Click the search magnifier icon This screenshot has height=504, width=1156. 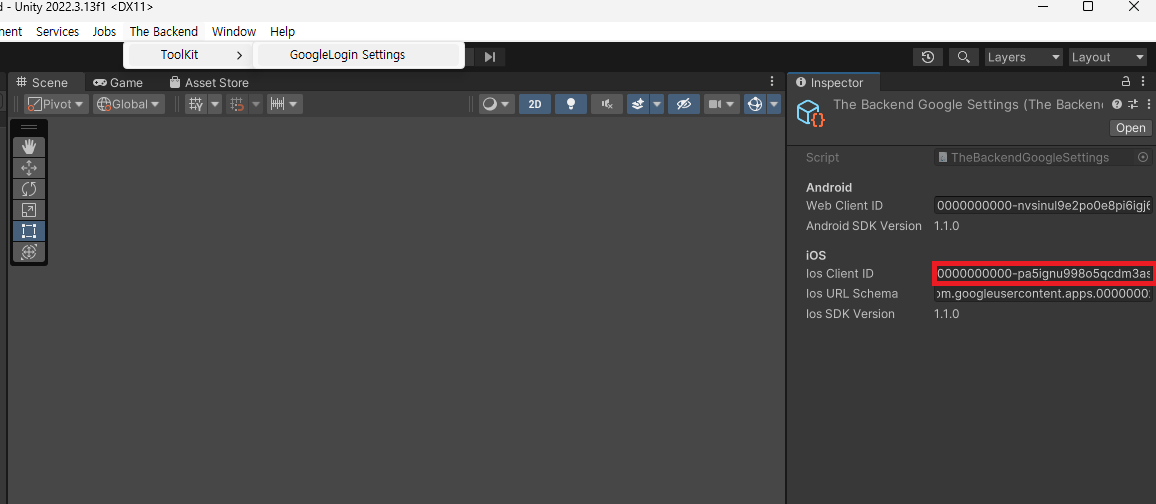pyautogui.click(x=963, y=57)
